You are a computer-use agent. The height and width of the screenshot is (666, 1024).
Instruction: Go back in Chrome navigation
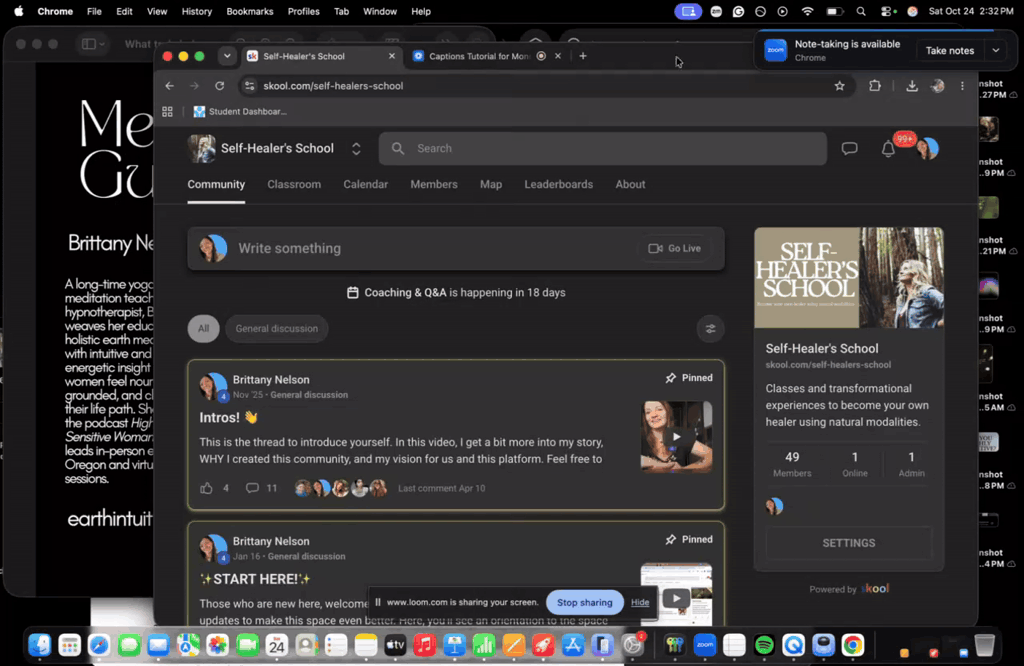pyautogui.click(x=170, y=86)
